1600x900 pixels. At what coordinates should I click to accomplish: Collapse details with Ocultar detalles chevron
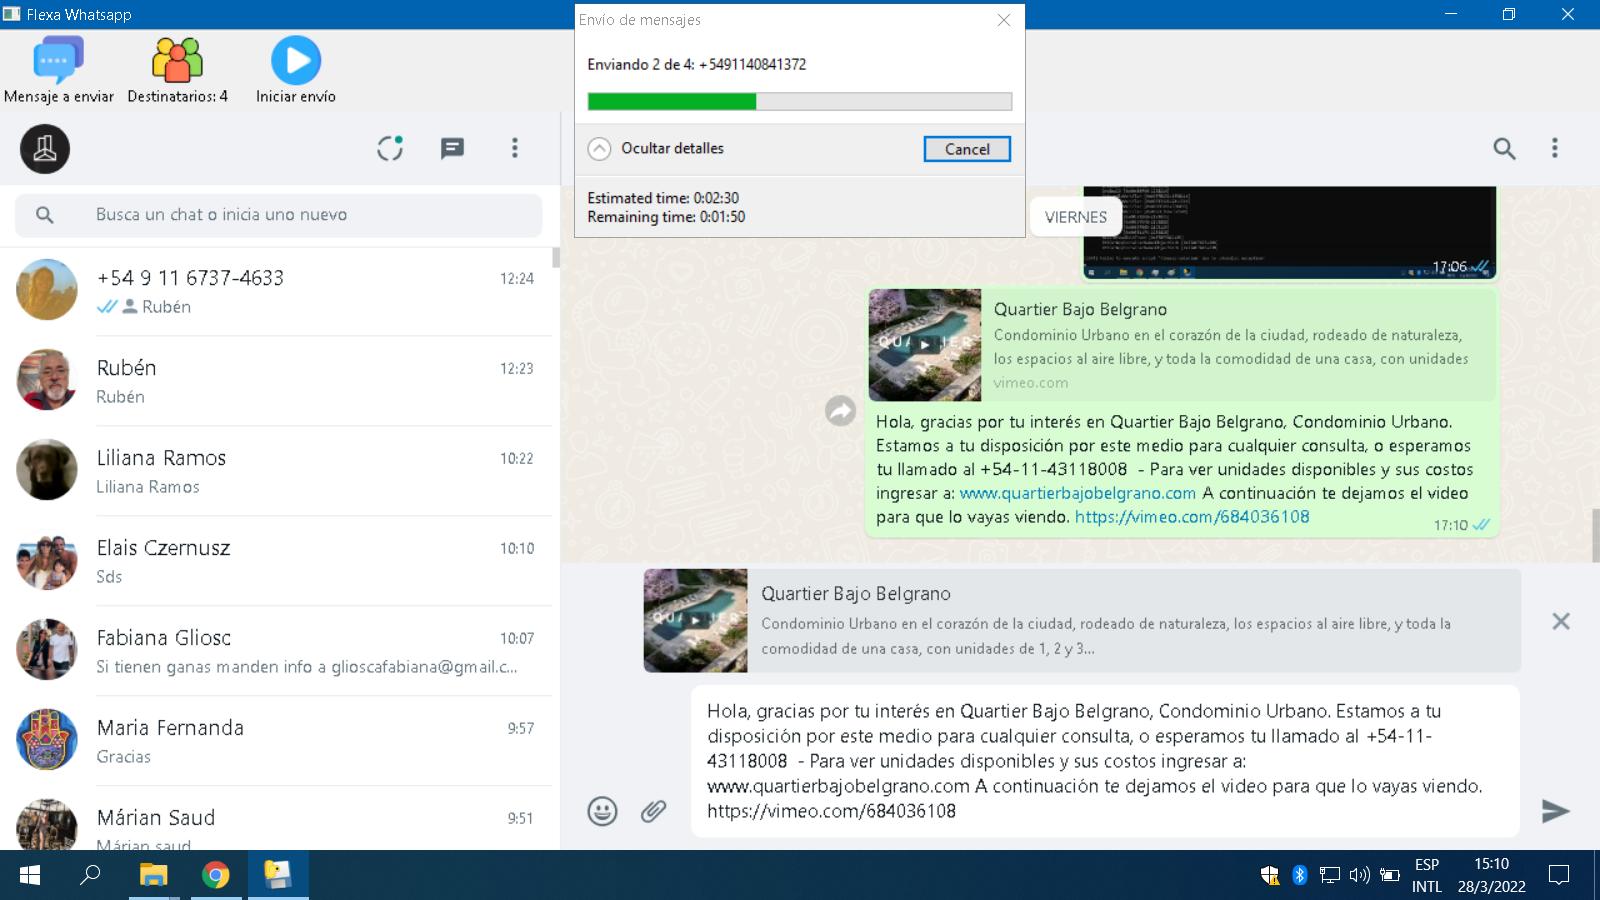(x=599, y=149)
